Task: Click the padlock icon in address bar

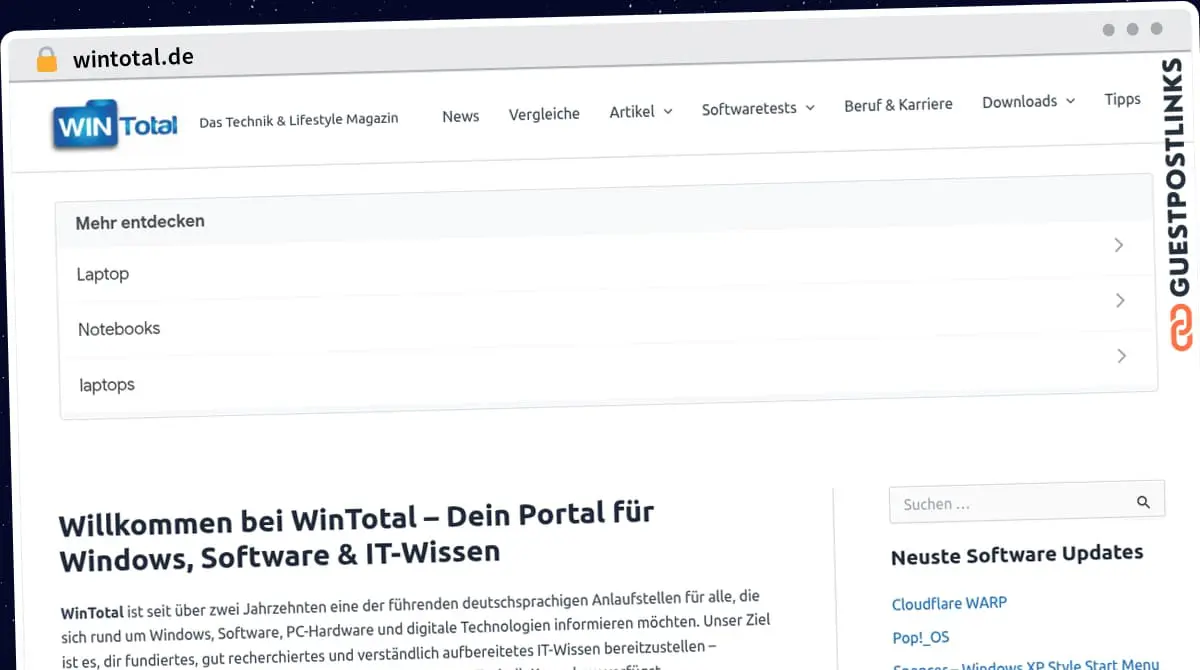Action: [x=47, y=59]
